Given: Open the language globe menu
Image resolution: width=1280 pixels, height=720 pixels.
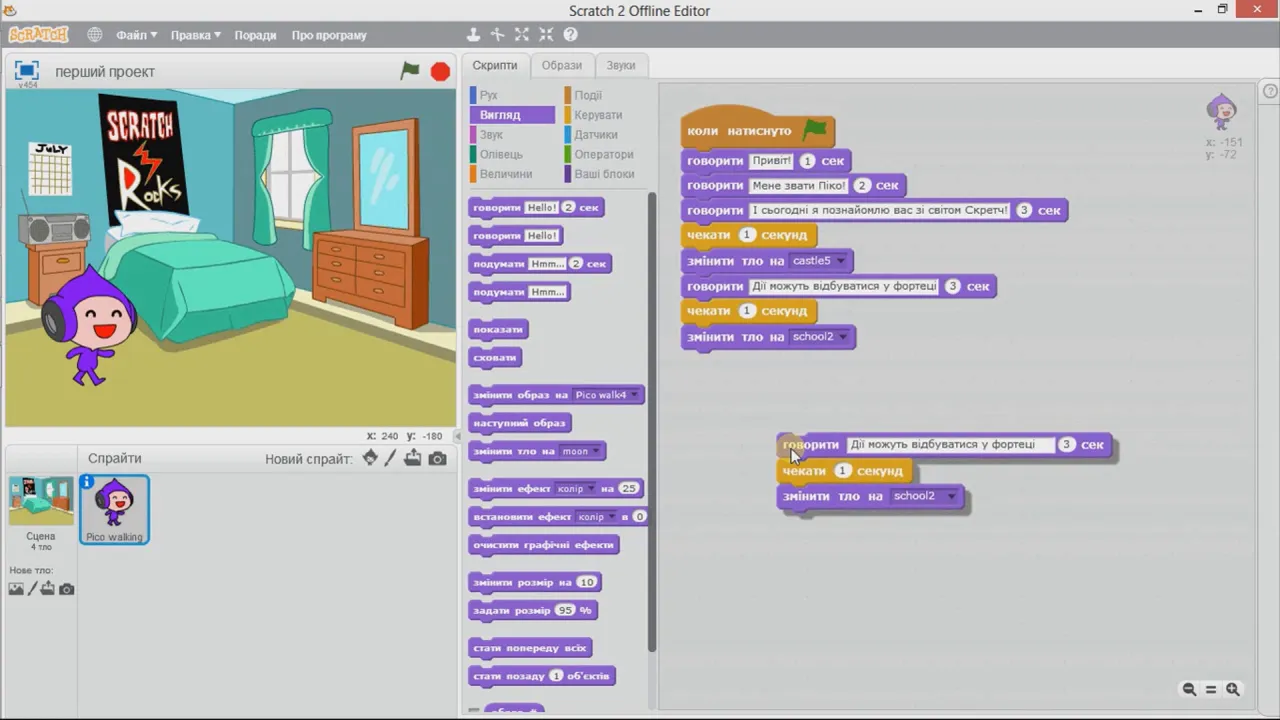Looking at the screenshot, I should pos(94,35).
